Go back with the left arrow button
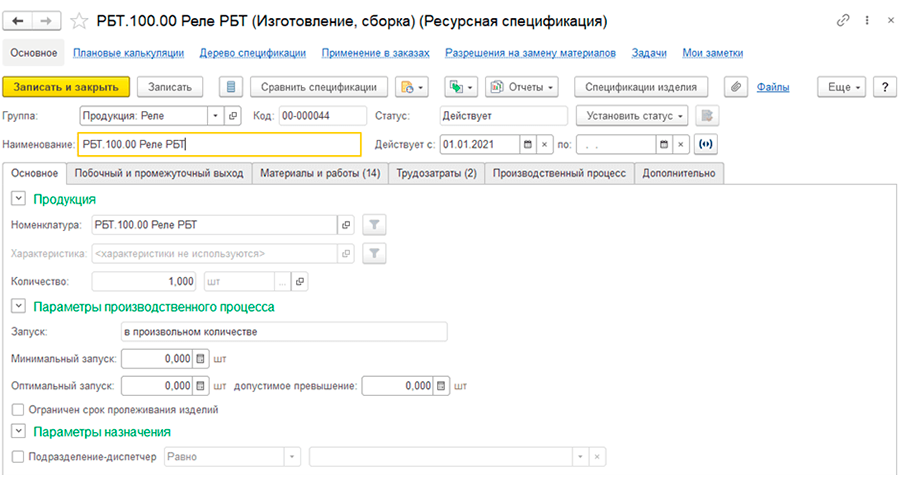 pos(18,21)
